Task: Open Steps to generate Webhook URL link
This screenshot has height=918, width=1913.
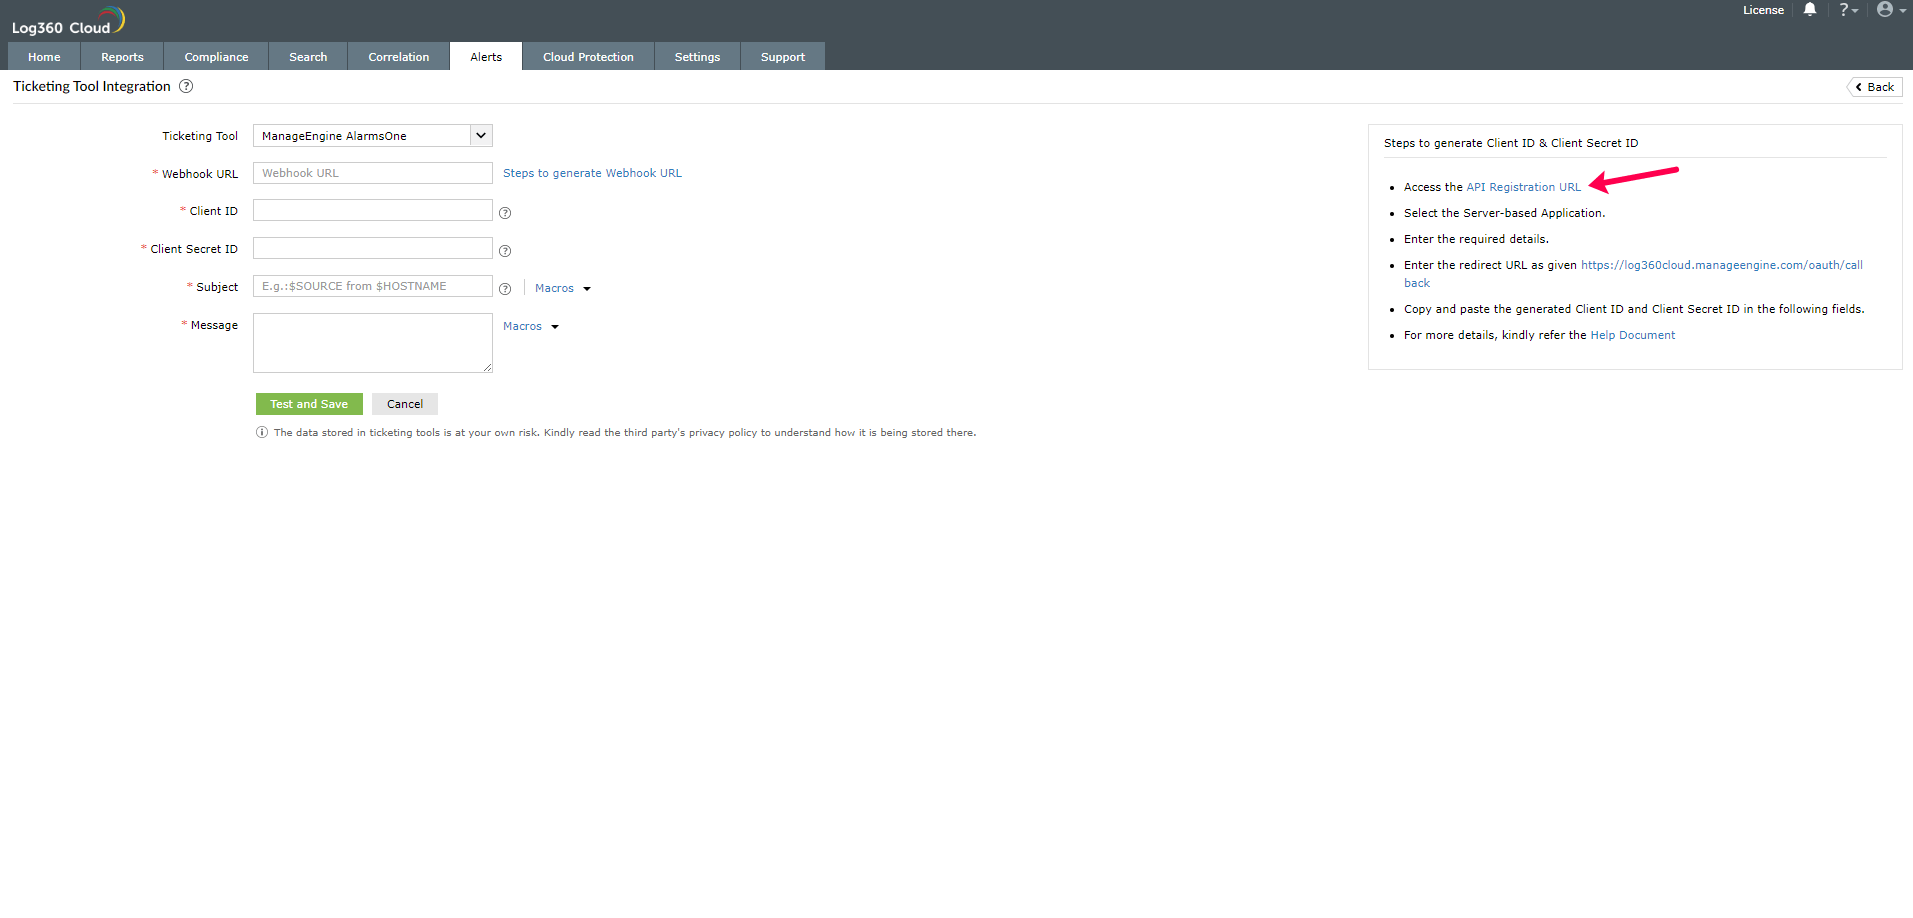Action: (x=592, y=173)
